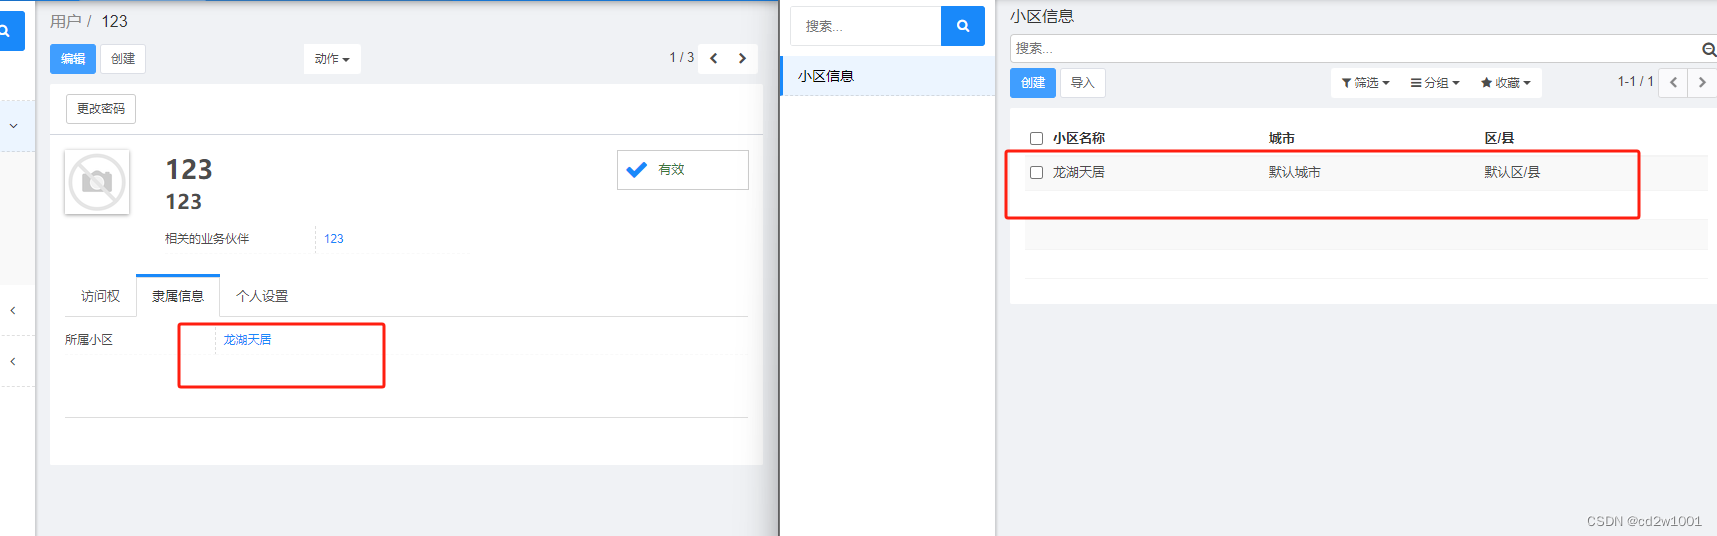Click the 导入 import button
Screen dimensions: 1717x536
point(1083,83)
